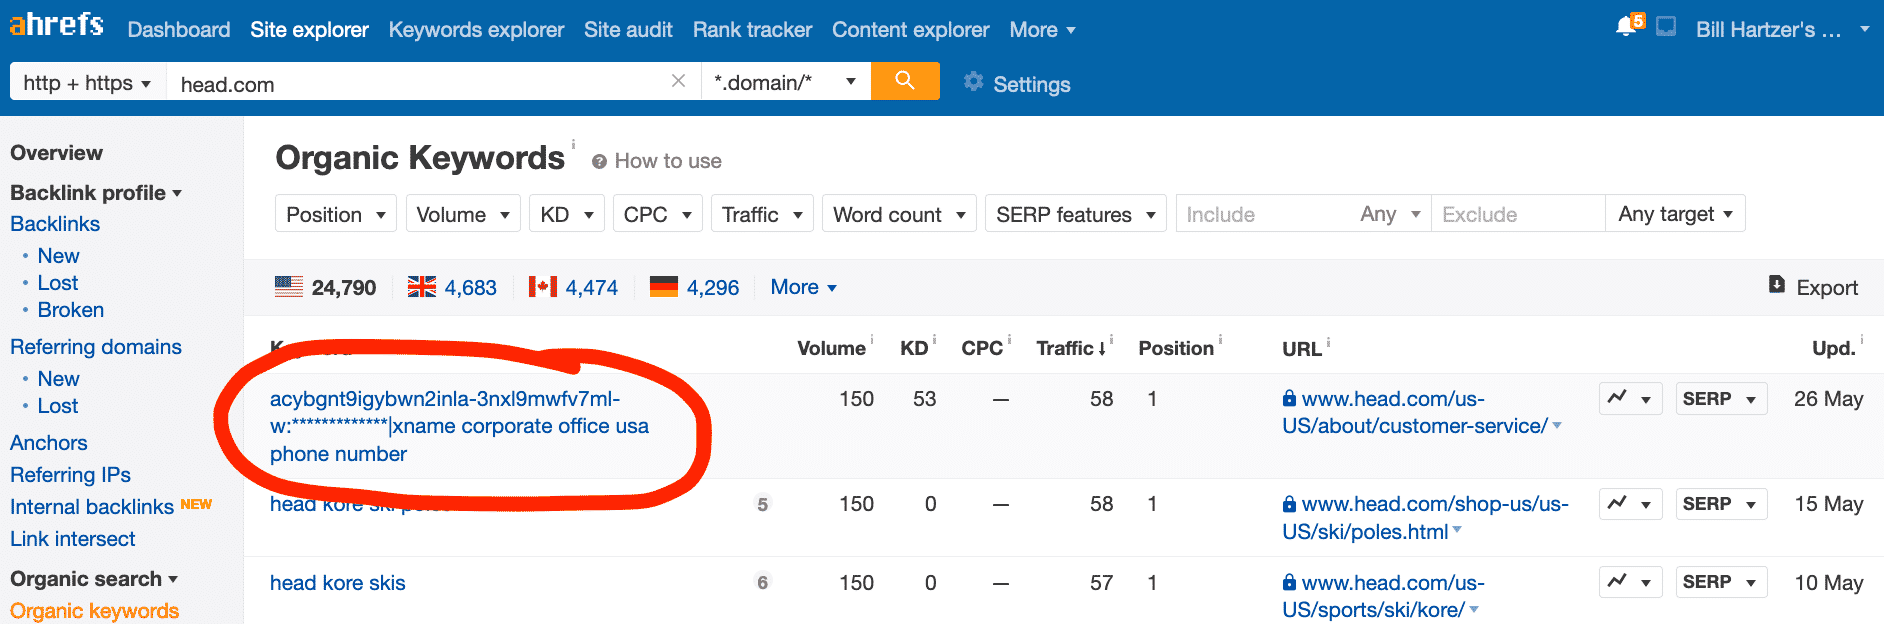Open Backlinks in the sidebar
The height and width of the screenshot is (624, 1884).
[55, 224]
